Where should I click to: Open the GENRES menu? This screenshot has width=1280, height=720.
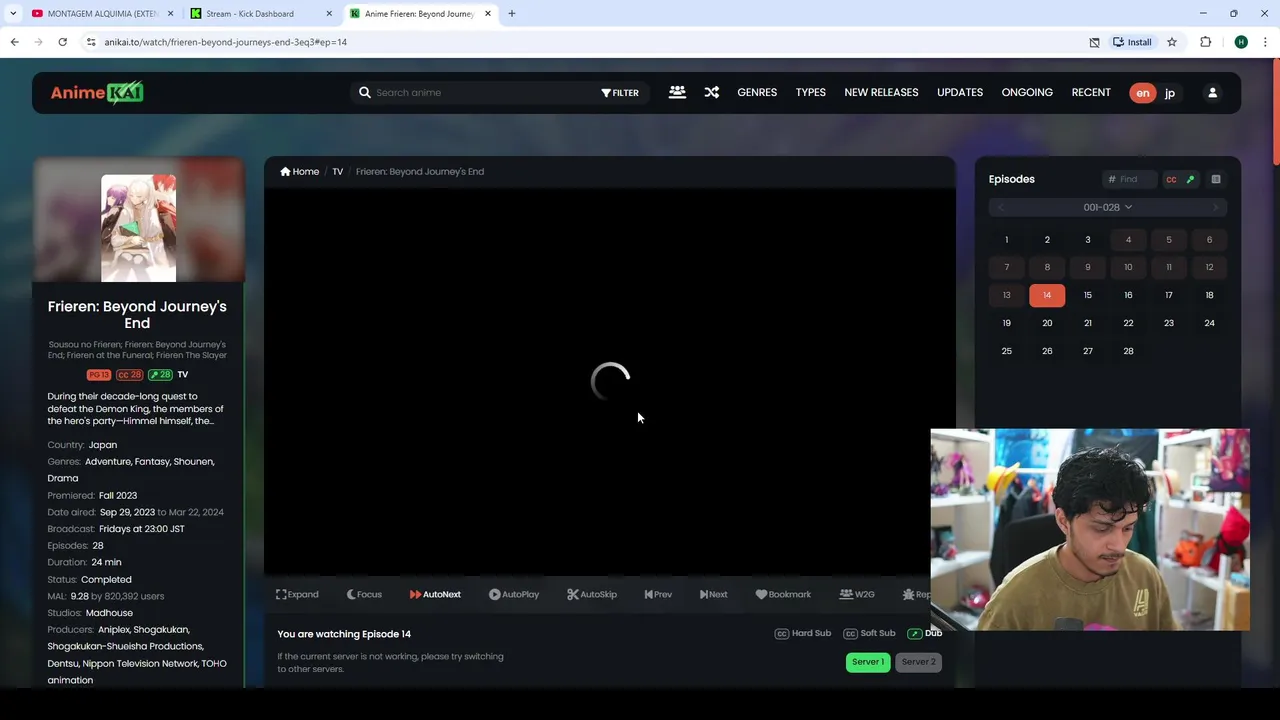pyautogui.click(x=757, y=92)
